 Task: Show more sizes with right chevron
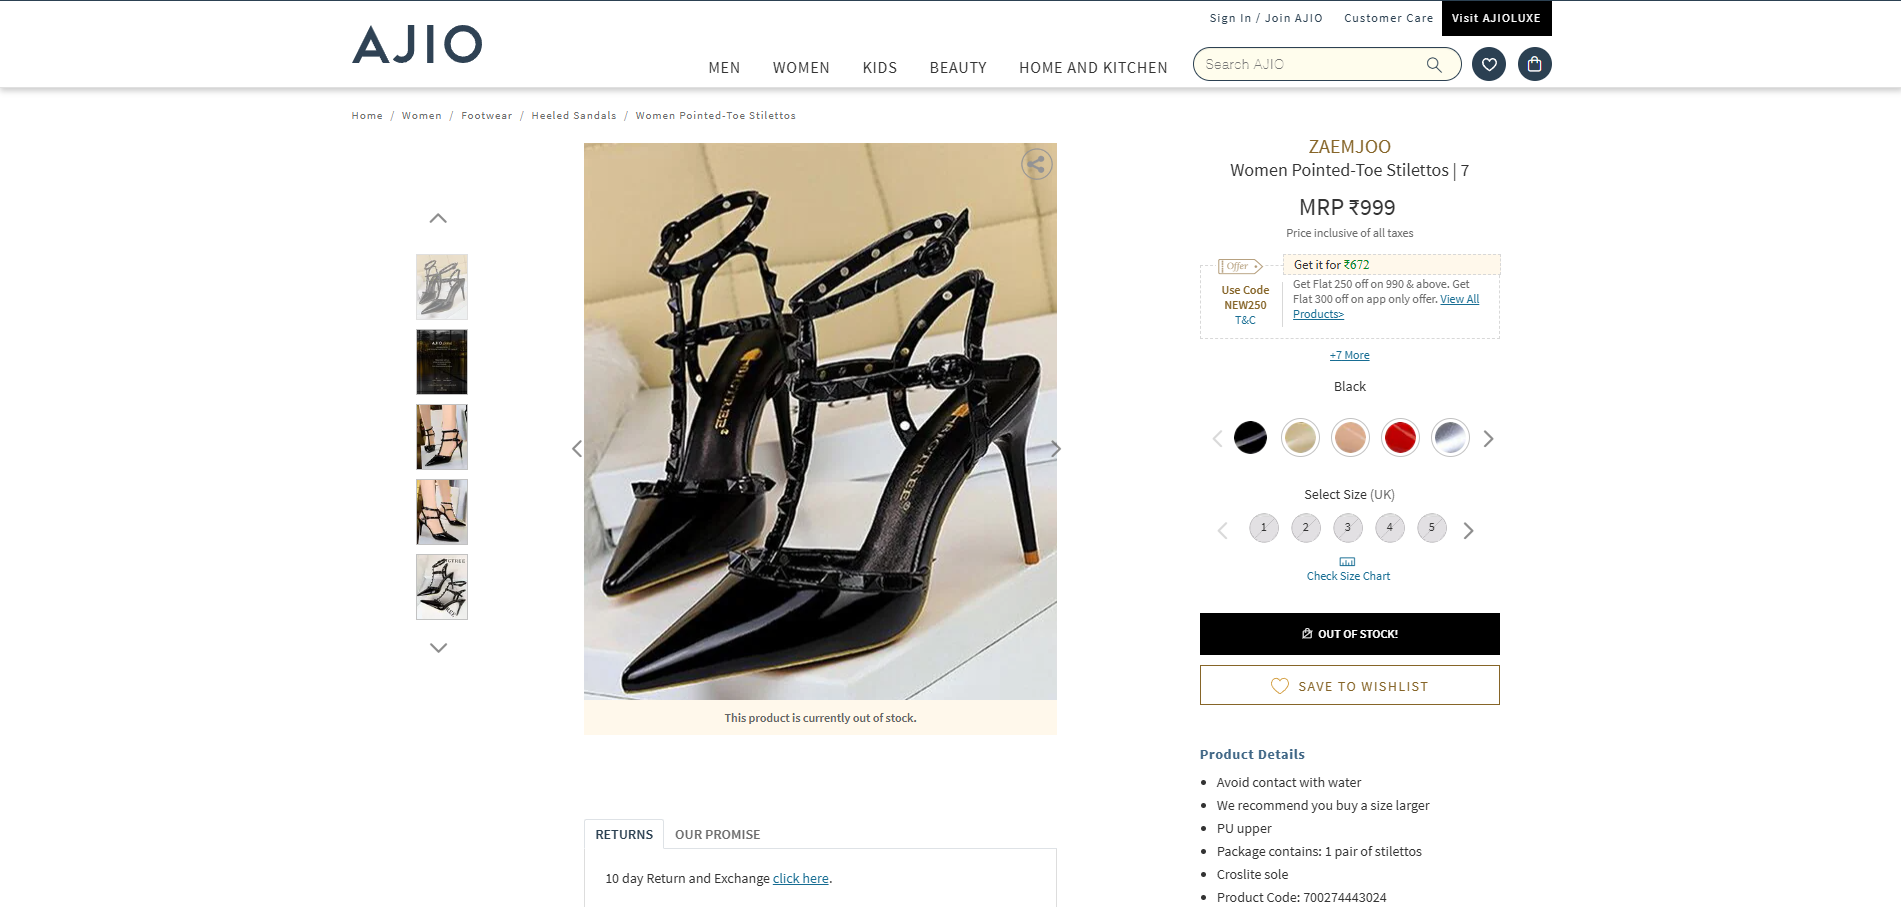1468,531
